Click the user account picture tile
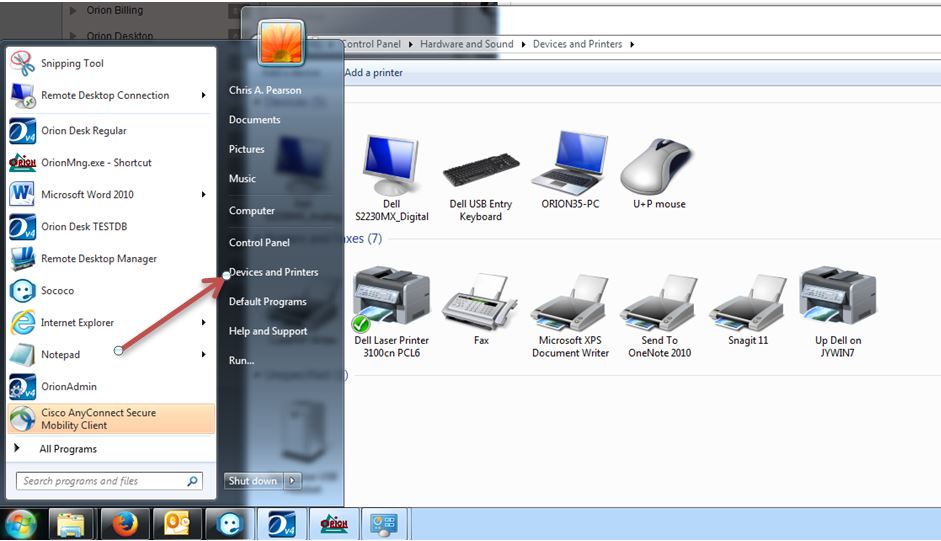This screenshot has width=941, height=541. pos(281,42)
